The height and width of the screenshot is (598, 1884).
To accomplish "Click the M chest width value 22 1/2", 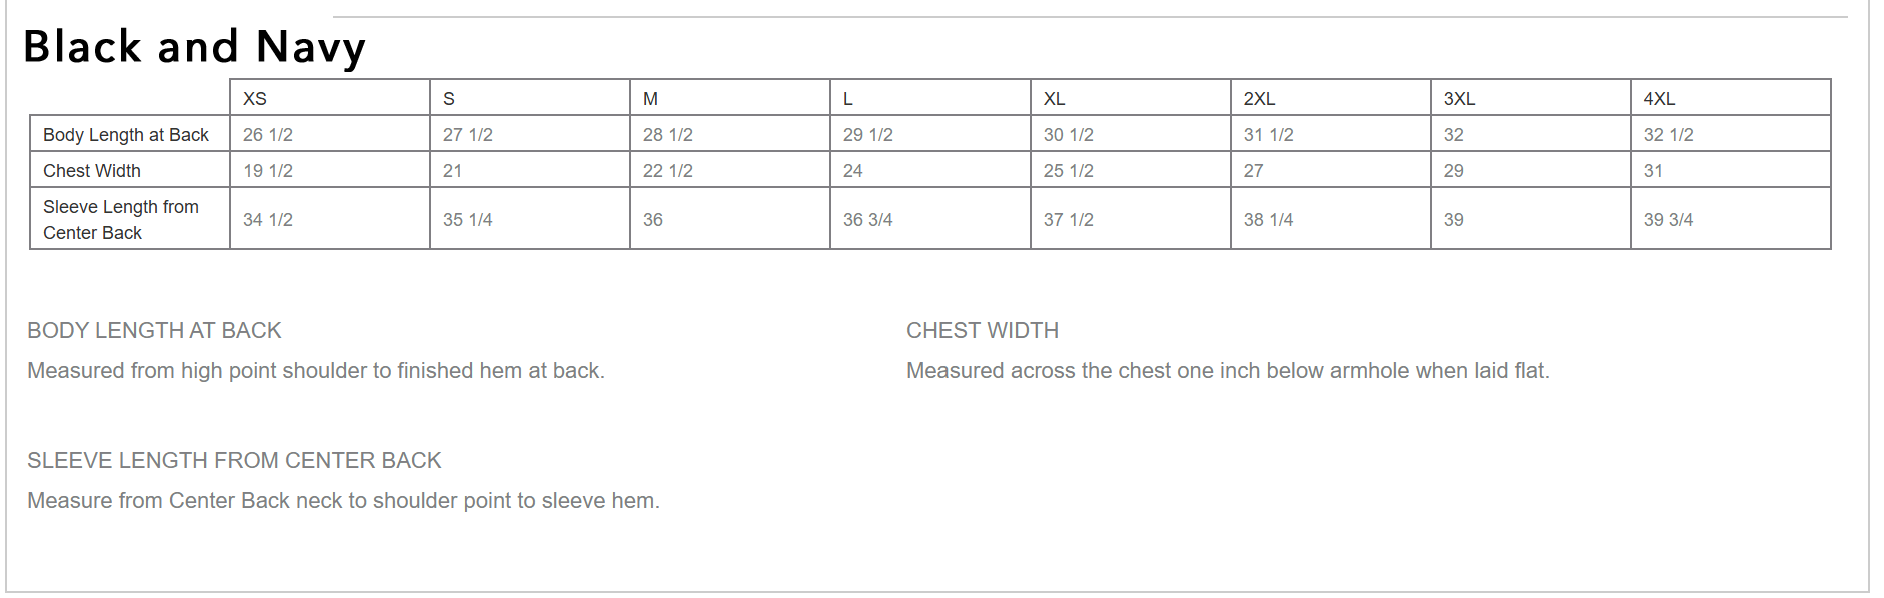I will pos(667,171).
